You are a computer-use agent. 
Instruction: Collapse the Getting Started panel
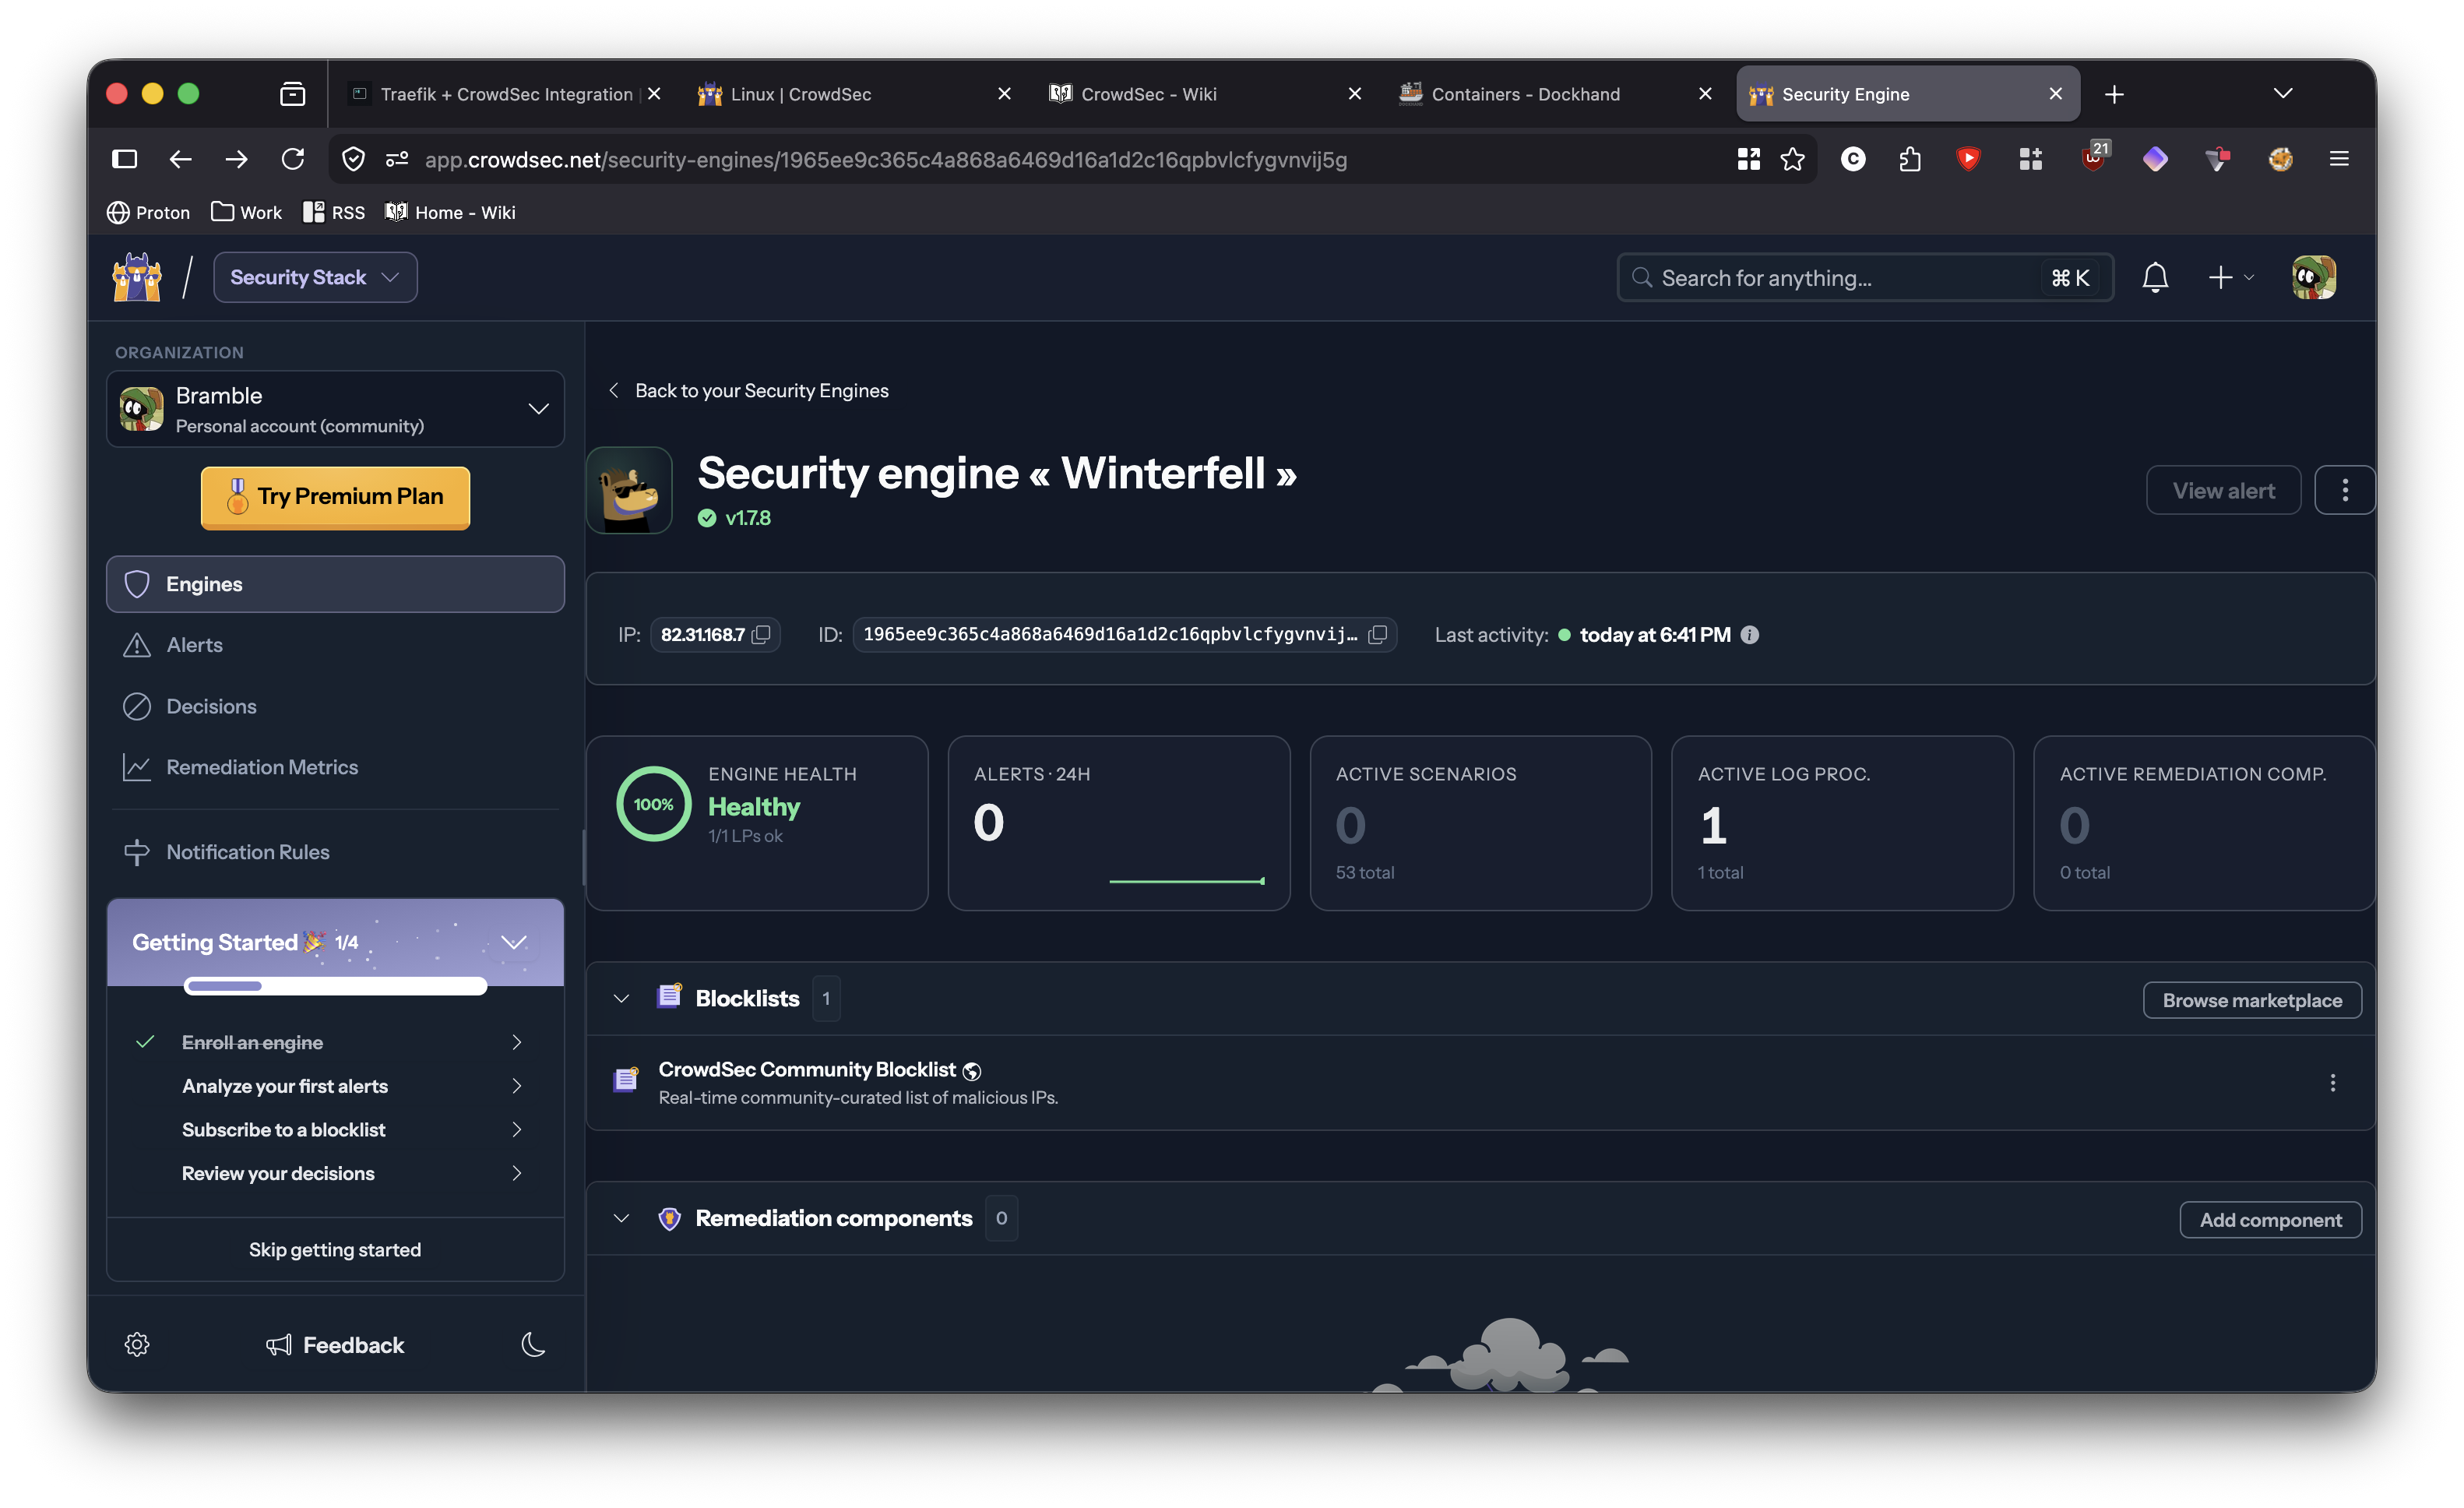coord(514,942)
